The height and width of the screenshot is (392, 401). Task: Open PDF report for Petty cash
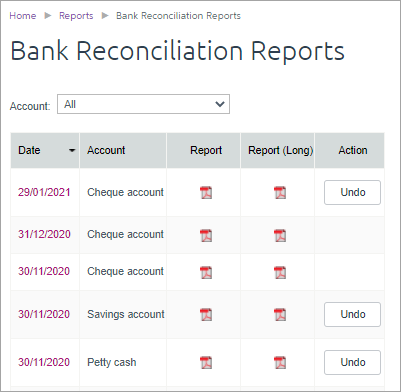[x=206, y=362]
